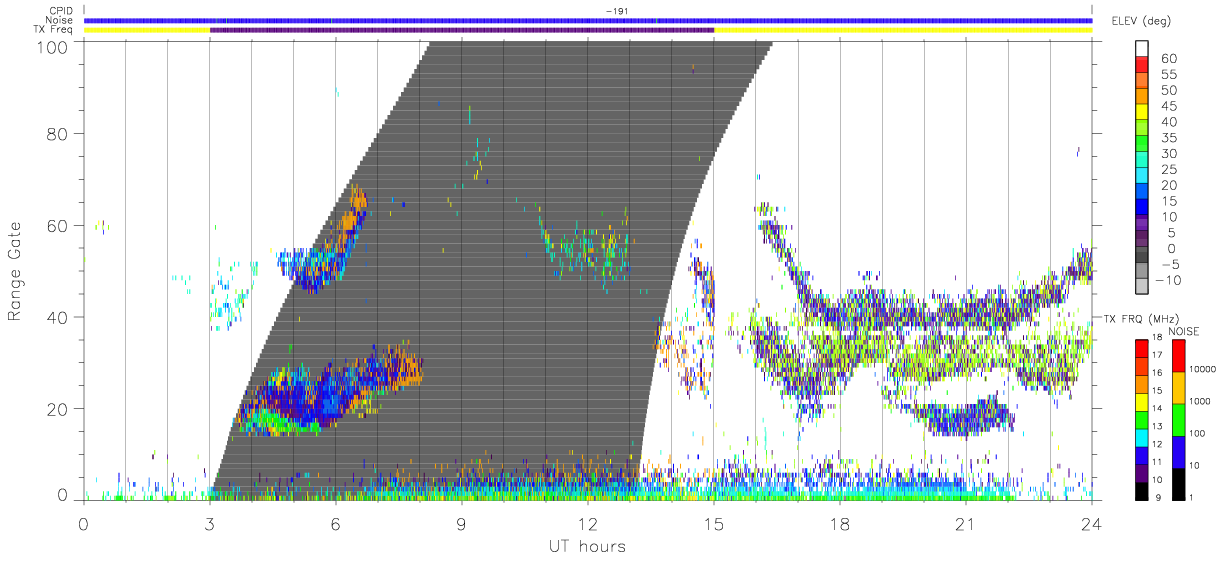The width and height of the screenshot is (1228, 567).
Task: Click tick label 24 on UT hours axis
Action: 1091,523
